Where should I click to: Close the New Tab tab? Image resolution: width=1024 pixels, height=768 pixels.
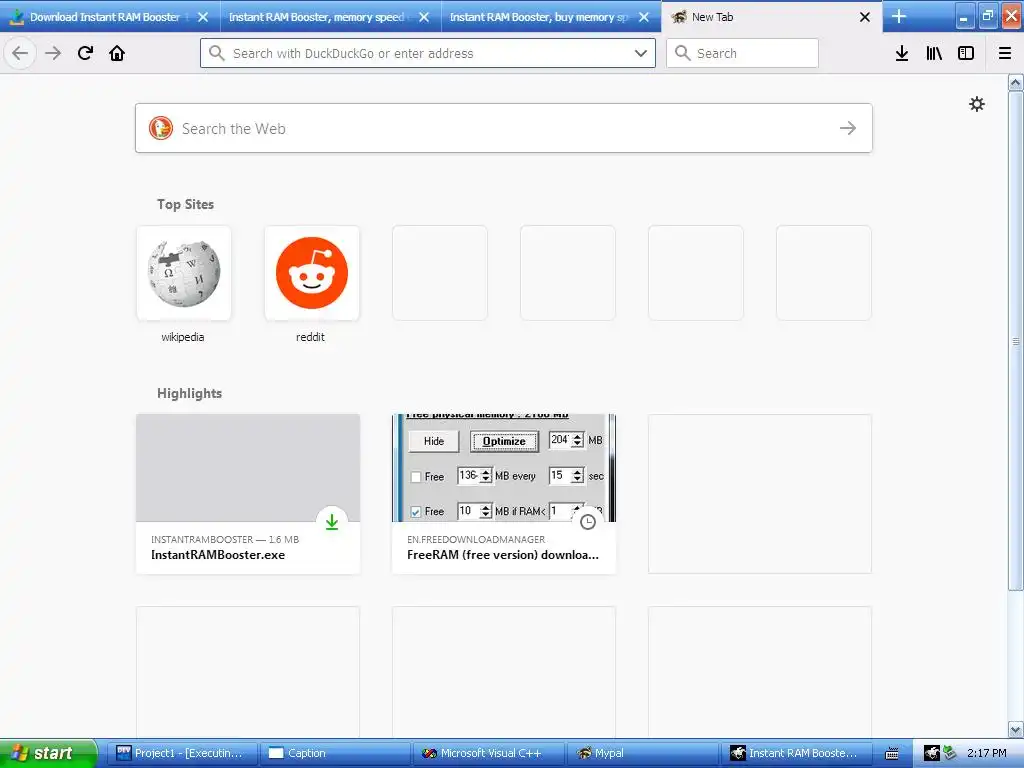(865, 17)
